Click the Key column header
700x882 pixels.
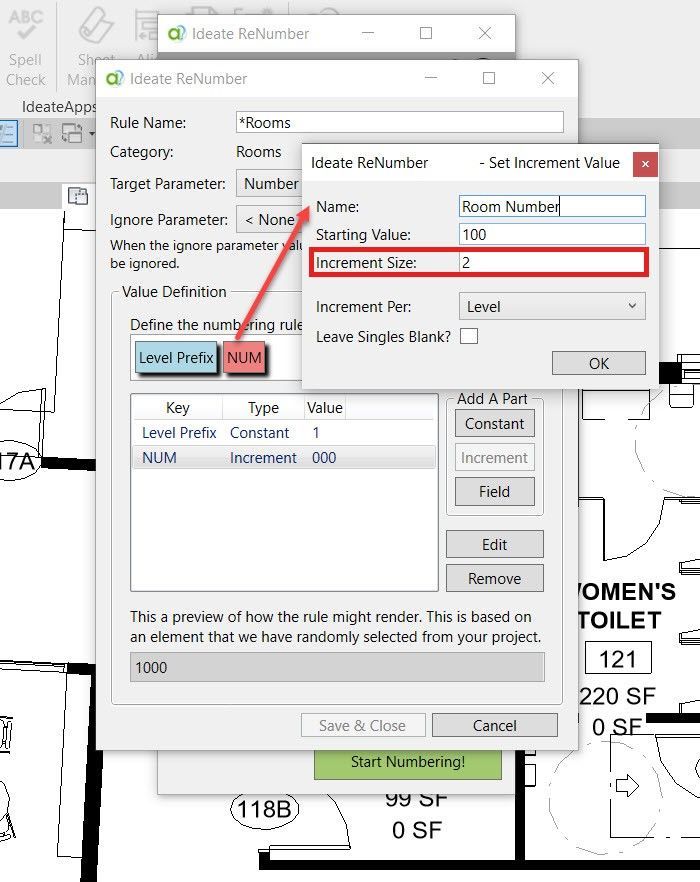click(x=178, y=408)
